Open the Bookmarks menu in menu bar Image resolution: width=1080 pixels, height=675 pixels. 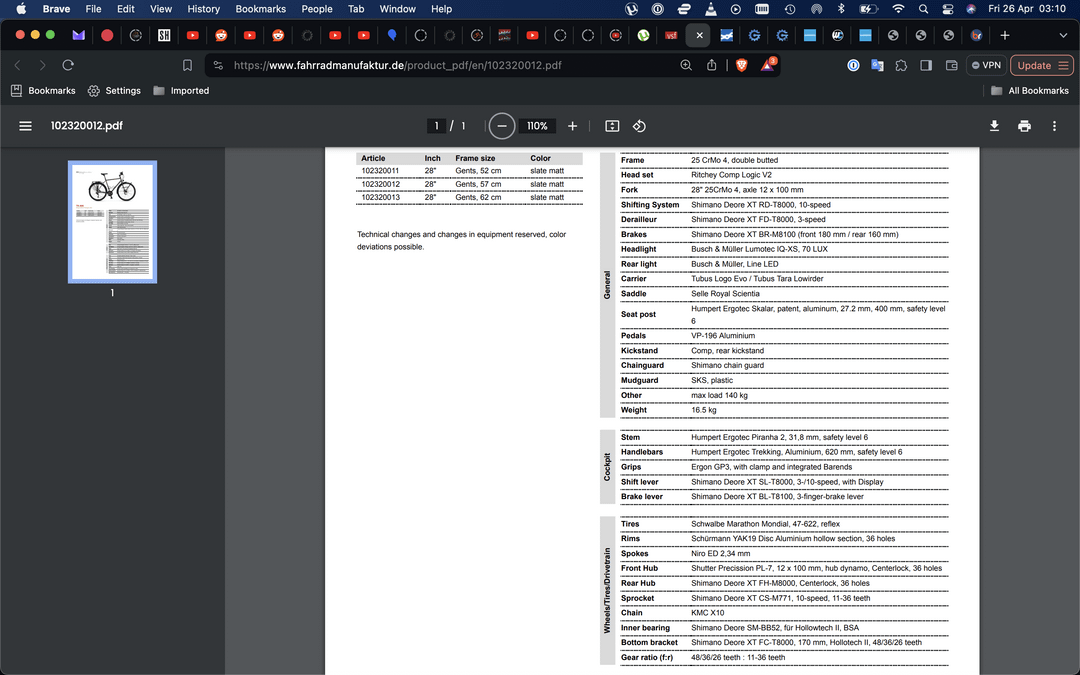pos(260,9)
